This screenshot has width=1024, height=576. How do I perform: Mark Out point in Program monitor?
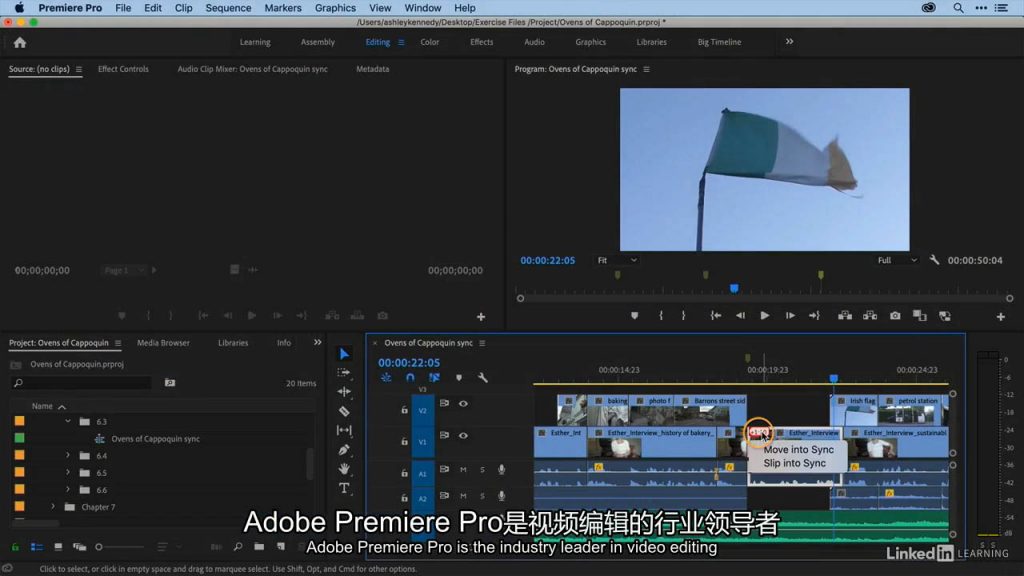pyautogui.click(x=684, y=315)
